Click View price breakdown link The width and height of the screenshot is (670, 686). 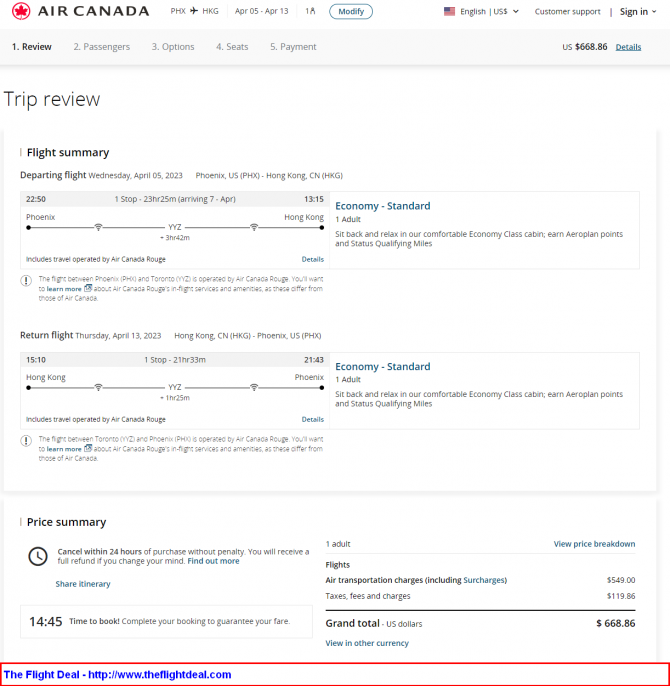[x=594, y=544]
